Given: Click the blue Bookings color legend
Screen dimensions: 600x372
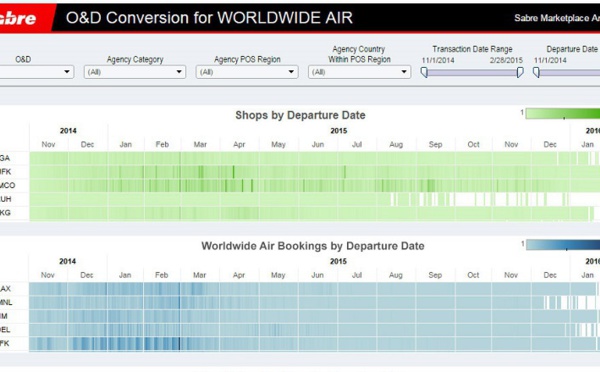Looking at the screenshot, I should point(562,245).
